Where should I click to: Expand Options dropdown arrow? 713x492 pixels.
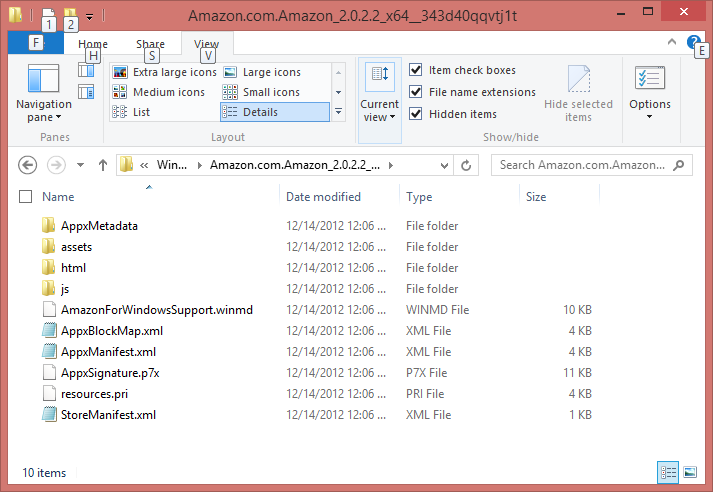[649, 117]
